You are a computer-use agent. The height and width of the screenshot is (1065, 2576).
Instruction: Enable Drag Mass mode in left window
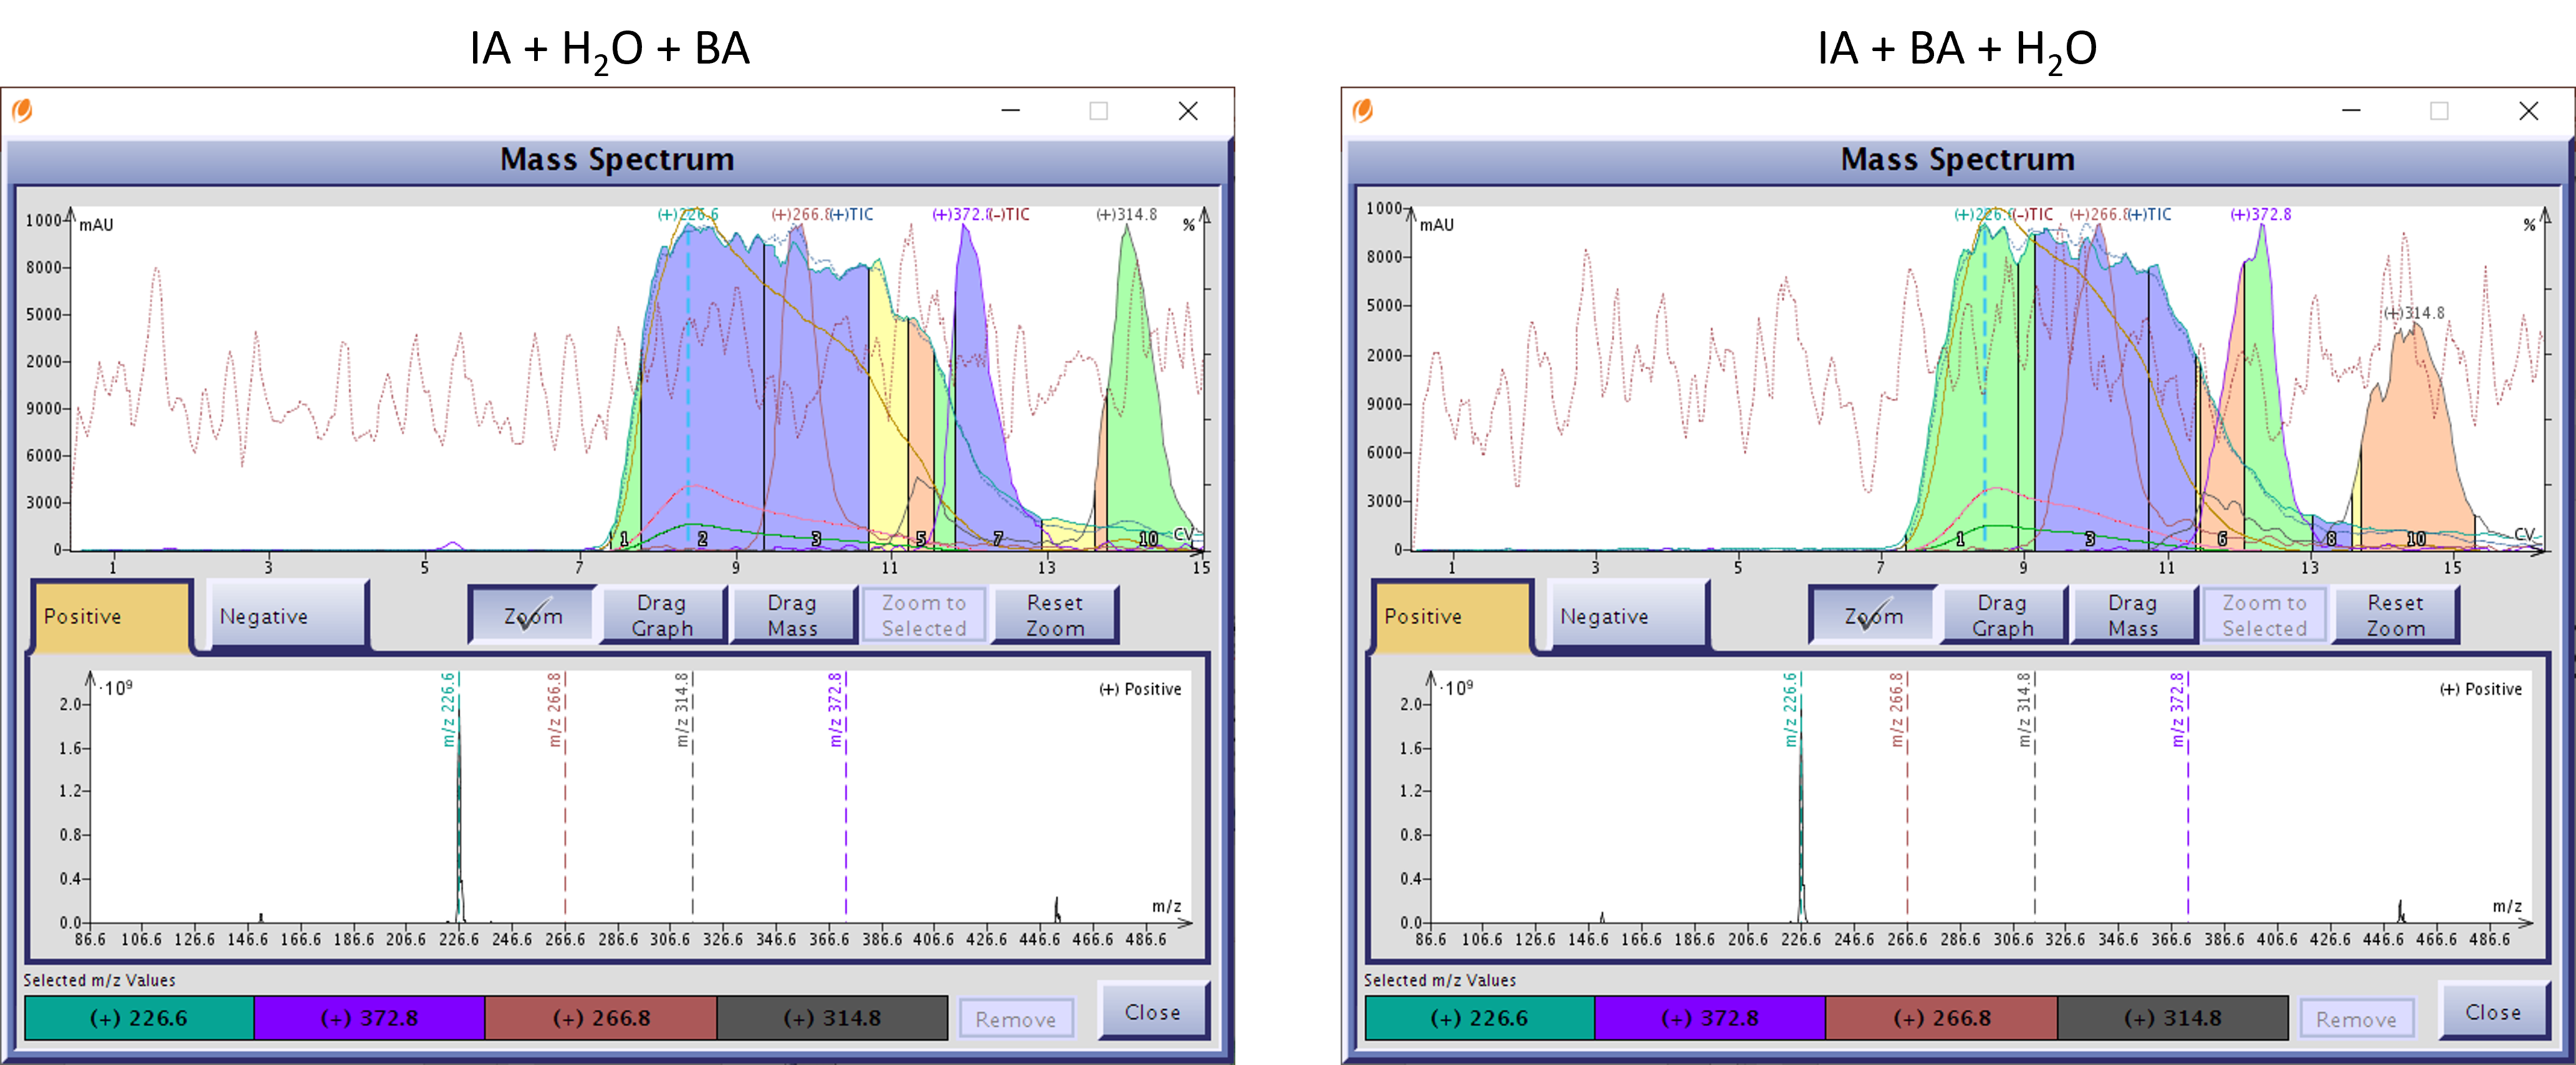tap(792, 615)
